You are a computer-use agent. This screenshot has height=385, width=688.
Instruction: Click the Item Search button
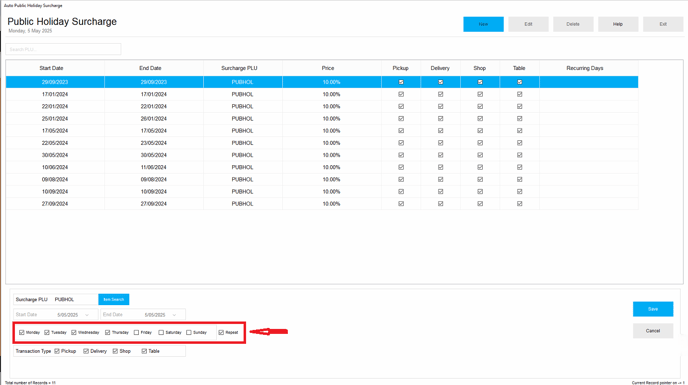point(114,299)
